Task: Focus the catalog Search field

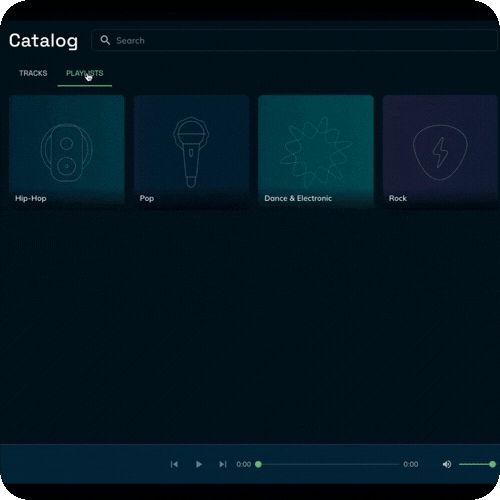Action: [294, 40]
